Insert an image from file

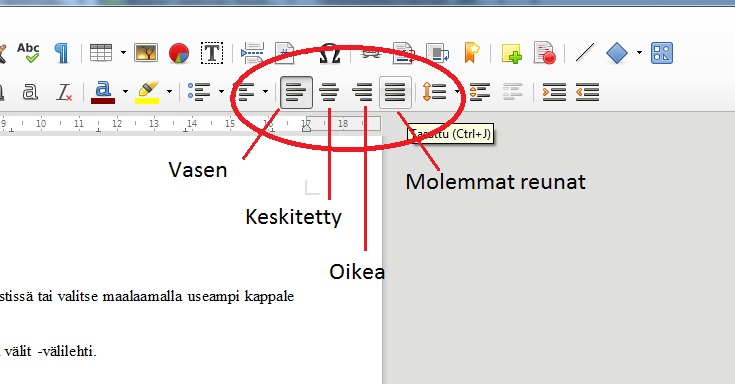coord(146,53)
